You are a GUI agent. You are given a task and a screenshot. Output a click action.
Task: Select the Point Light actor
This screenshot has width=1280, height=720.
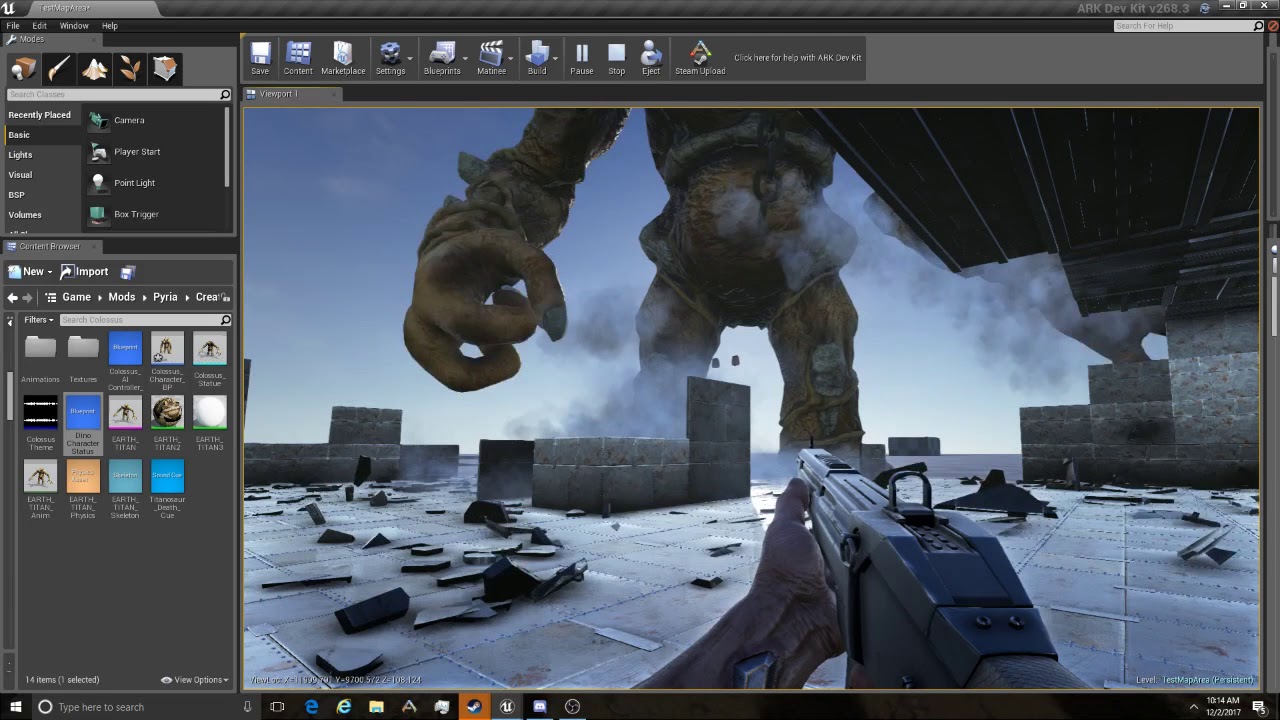tap(156, 183)
